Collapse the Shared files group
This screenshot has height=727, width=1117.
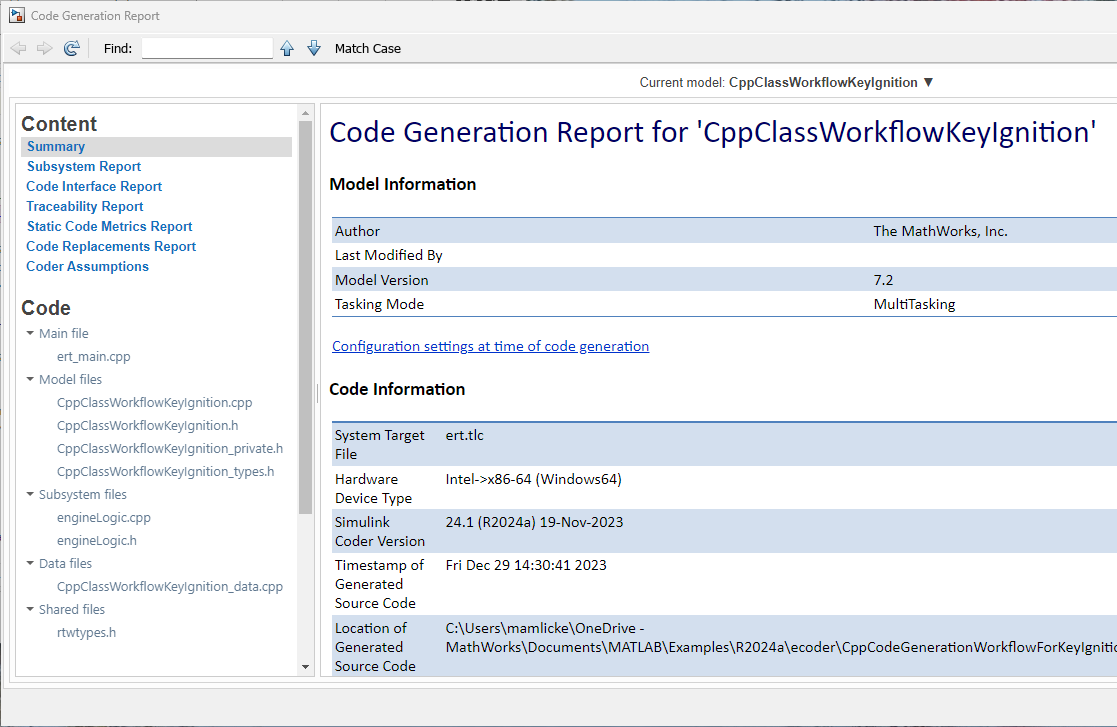point(30,609)
